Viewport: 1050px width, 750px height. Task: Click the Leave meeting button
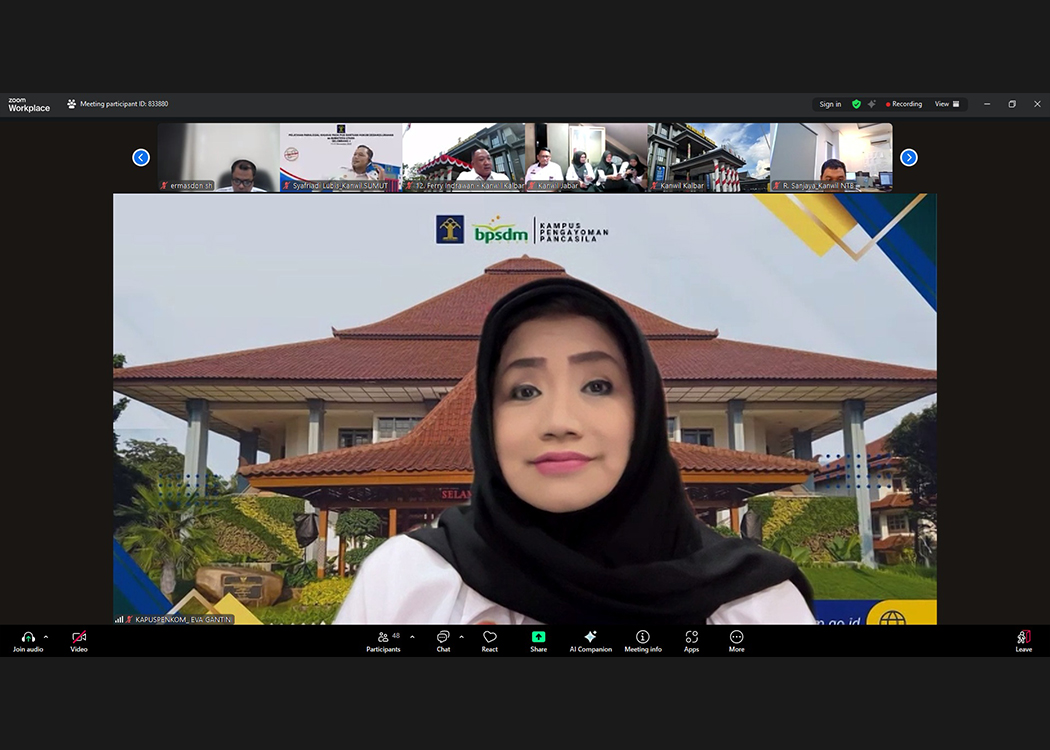(1023, 641)
